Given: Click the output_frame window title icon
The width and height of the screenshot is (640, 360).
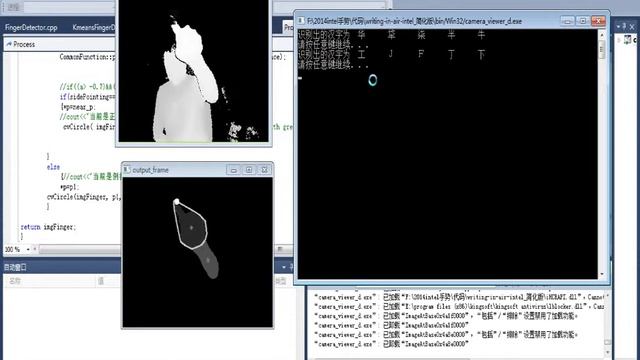Looking at the screenshot, I should click(127, 170).
